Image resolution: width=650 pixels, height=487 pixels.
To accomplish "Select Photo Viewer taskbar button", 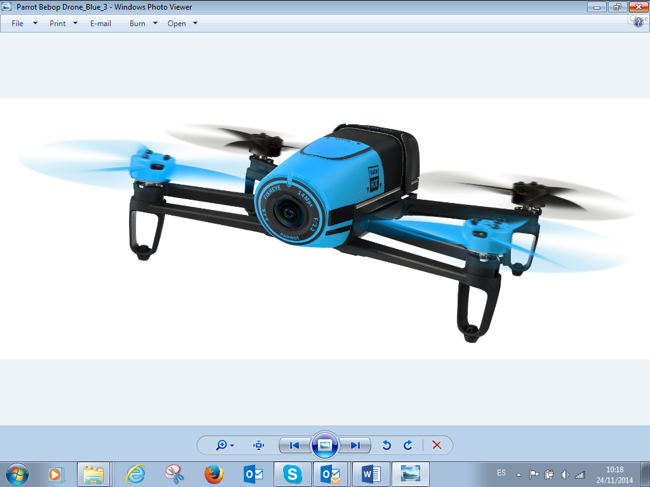I will [410, 474].
